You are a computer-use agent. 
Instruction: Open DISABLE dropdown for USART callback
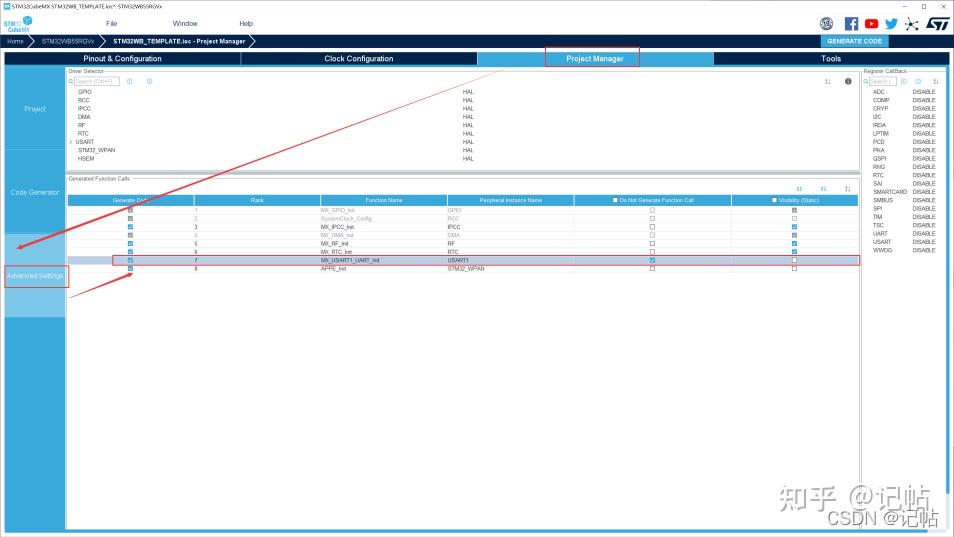(x=924, y=242)
